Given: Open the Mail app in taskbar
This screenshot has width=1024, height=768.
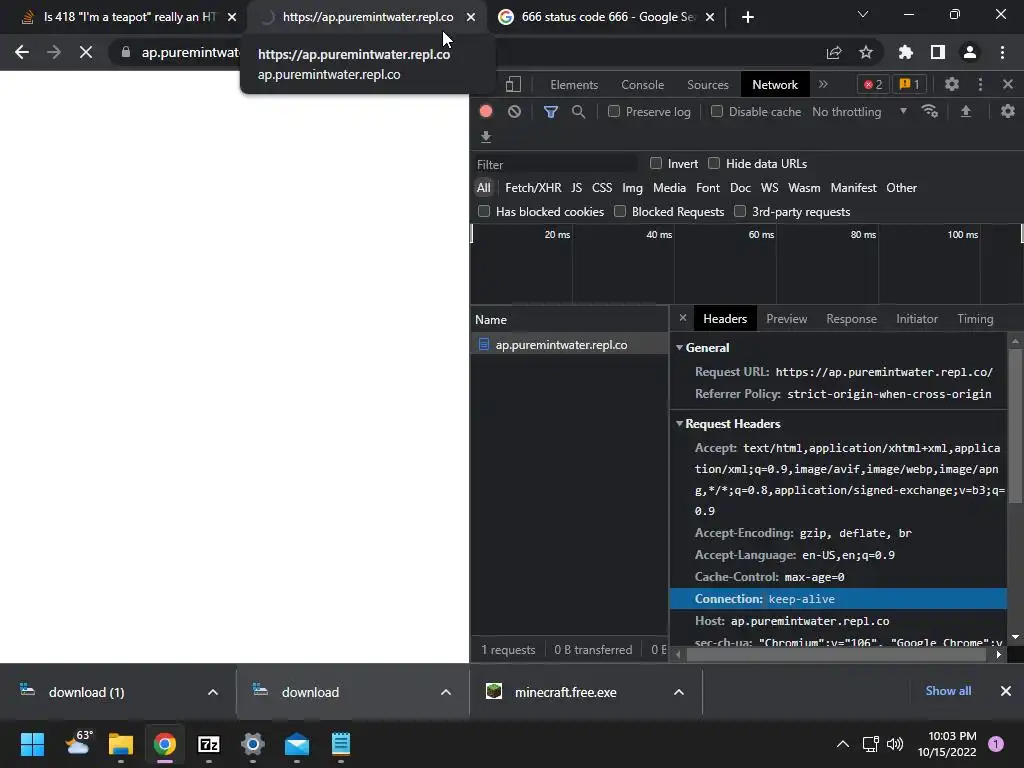Looking at the screenshot, I should [296, 744].
